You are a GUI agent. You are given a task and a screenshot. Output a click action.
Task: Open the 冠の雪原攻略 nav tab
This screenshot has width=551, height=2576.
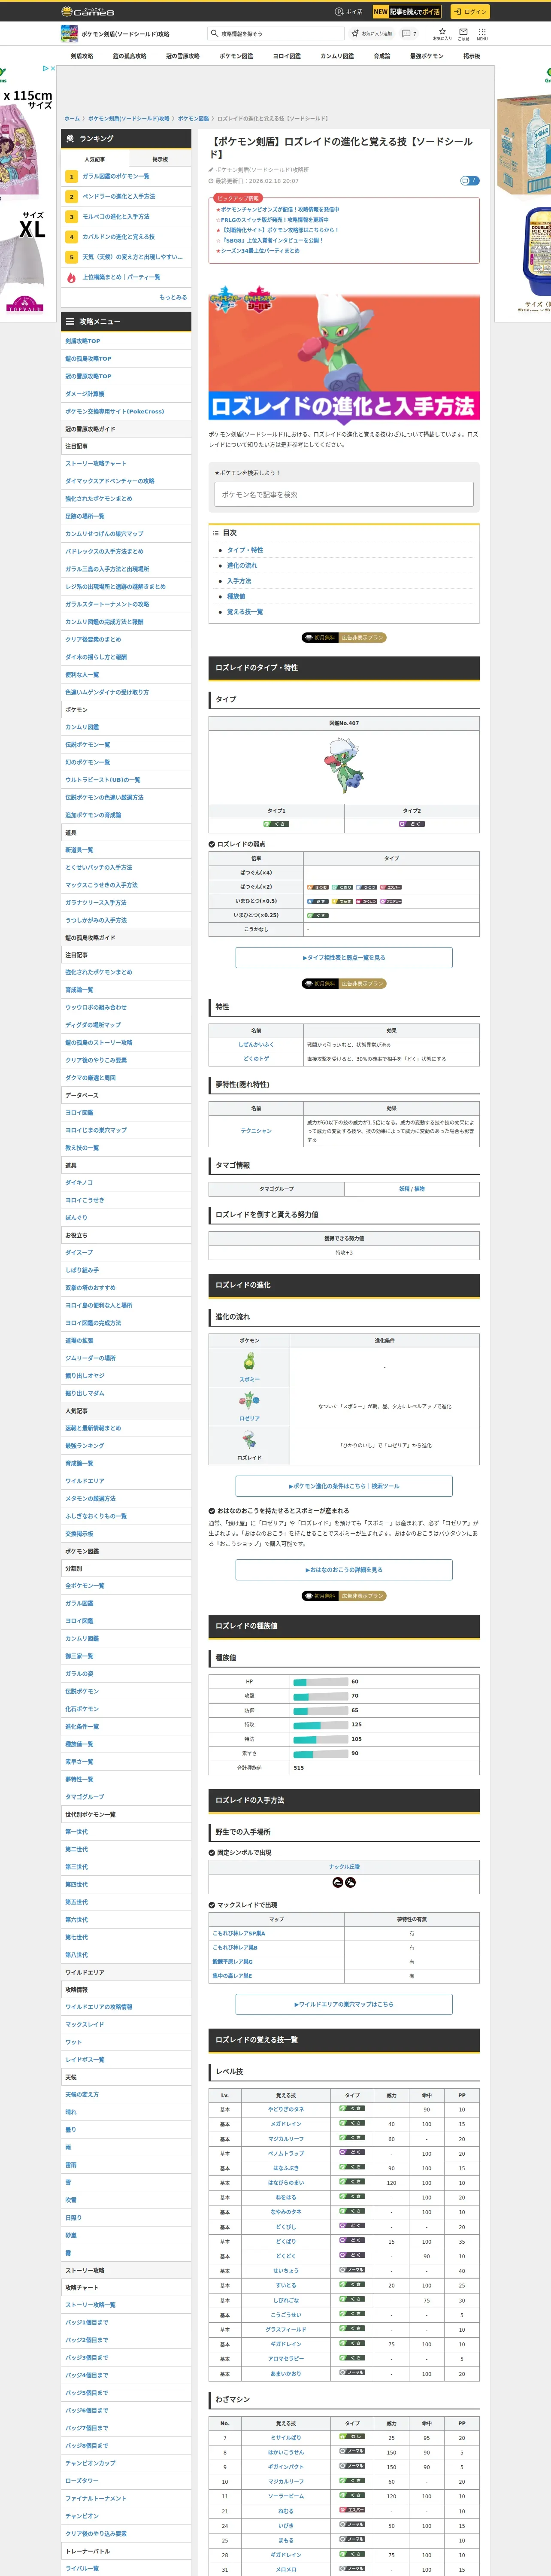(183, 56)
